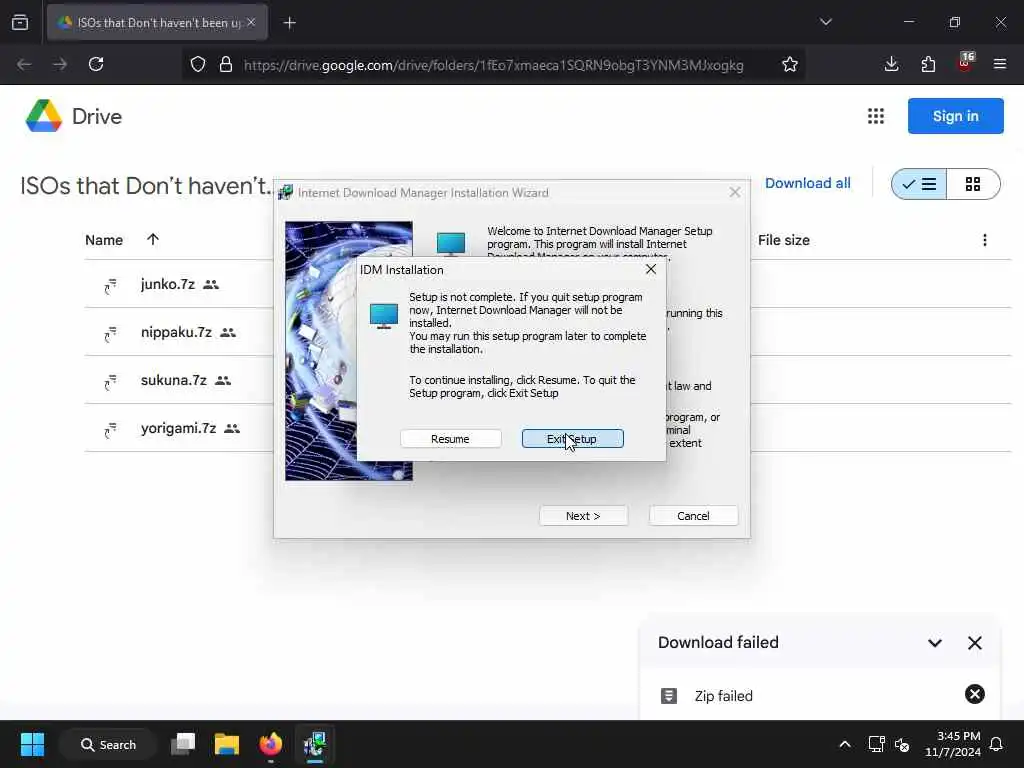
Task: Close the ISOs Drive tab
Action: point(251,22)
